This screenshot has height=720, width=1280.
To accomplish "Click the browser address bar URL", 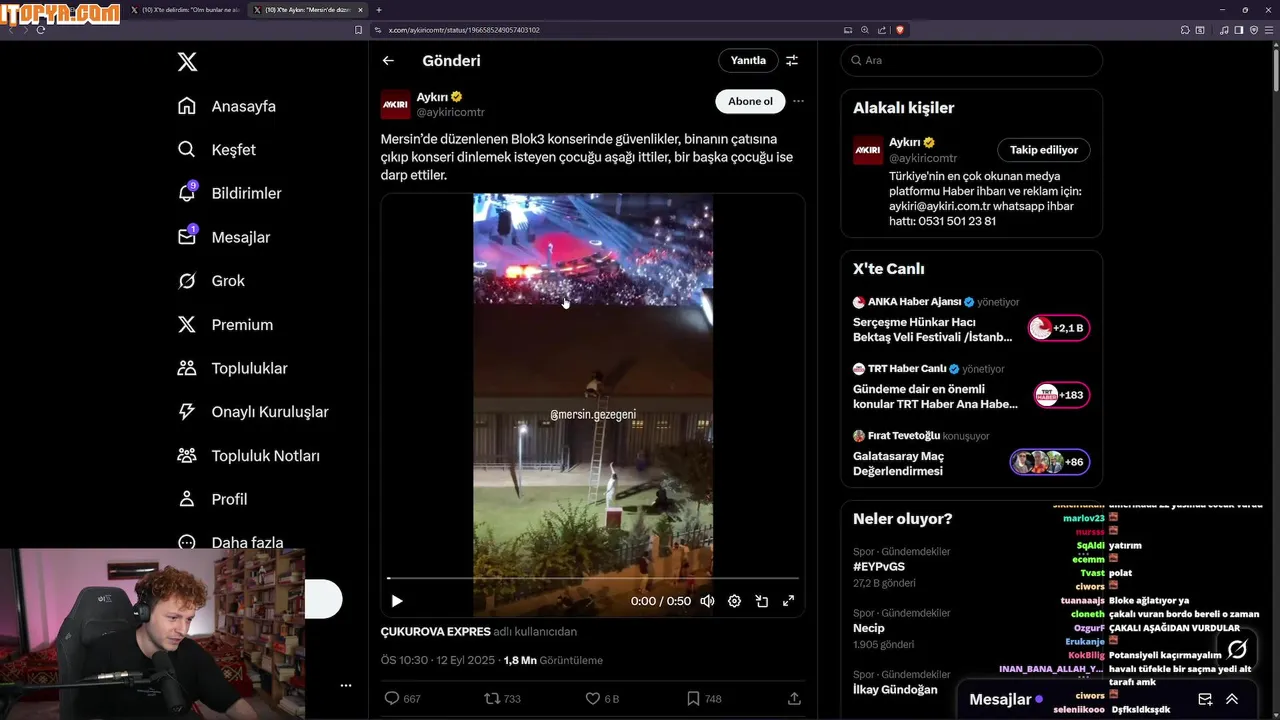I will [464, 30].
